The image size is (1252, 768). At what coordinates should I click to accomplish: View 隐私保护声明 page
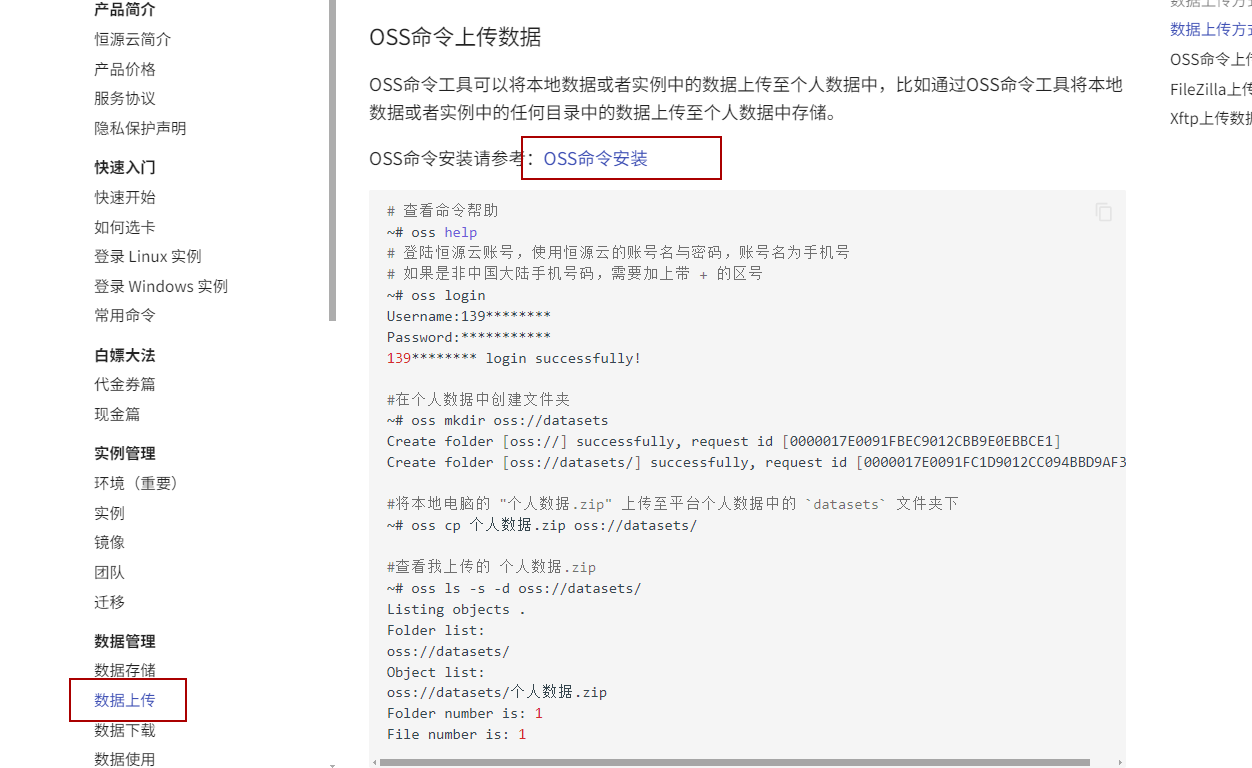pos(140,128)
